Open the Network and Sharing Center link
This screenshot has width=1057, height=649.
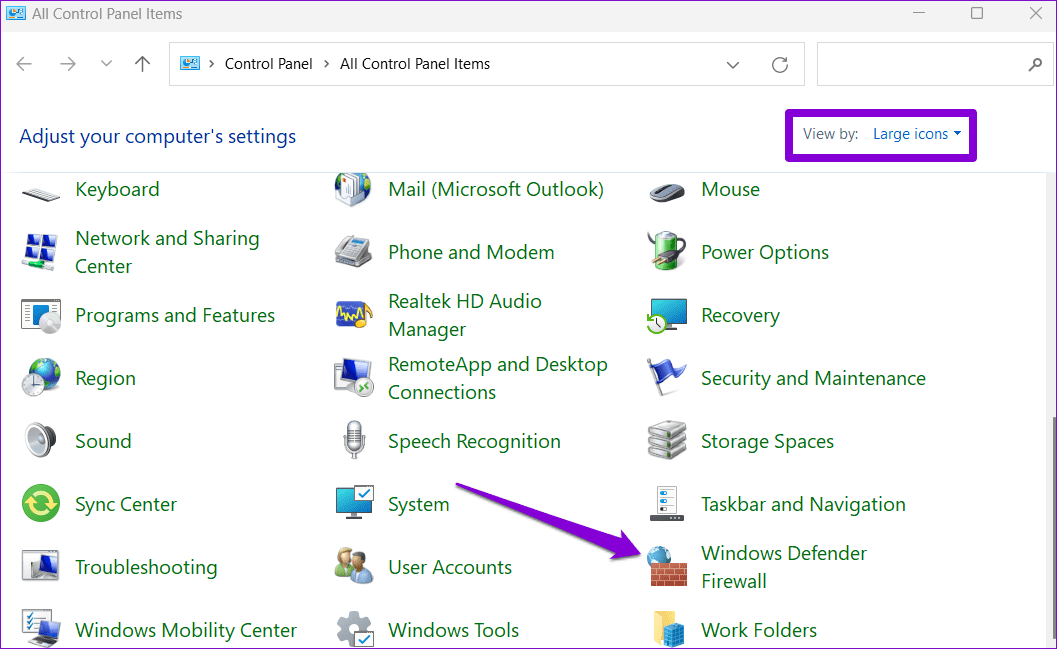166,252
